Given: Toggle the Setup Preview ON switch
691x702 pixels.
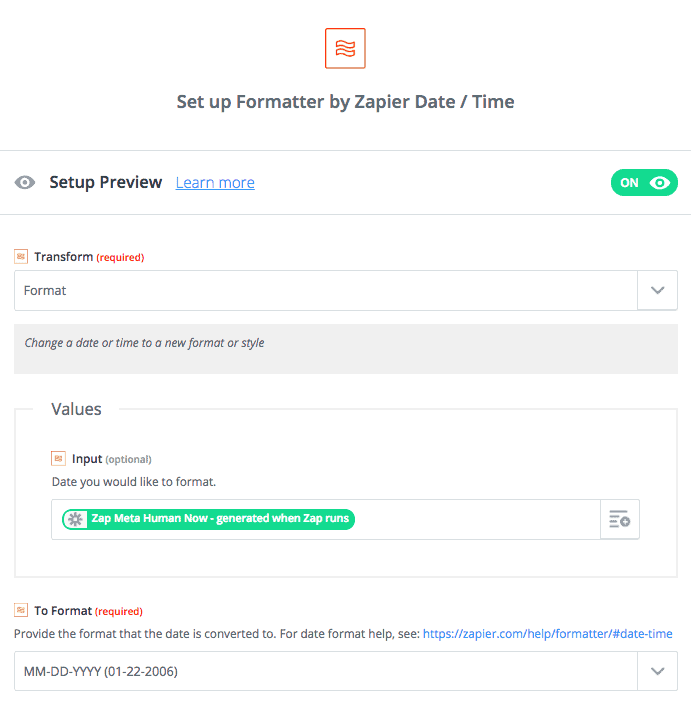Looking at the screenshot, I should coord(644,183).
